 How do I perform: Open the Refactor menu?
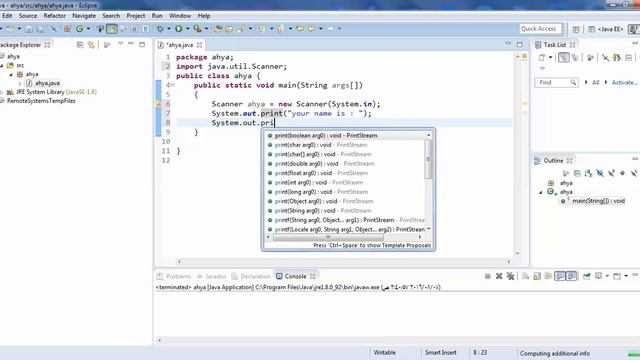pyautogui.click(x=54, y=16)
